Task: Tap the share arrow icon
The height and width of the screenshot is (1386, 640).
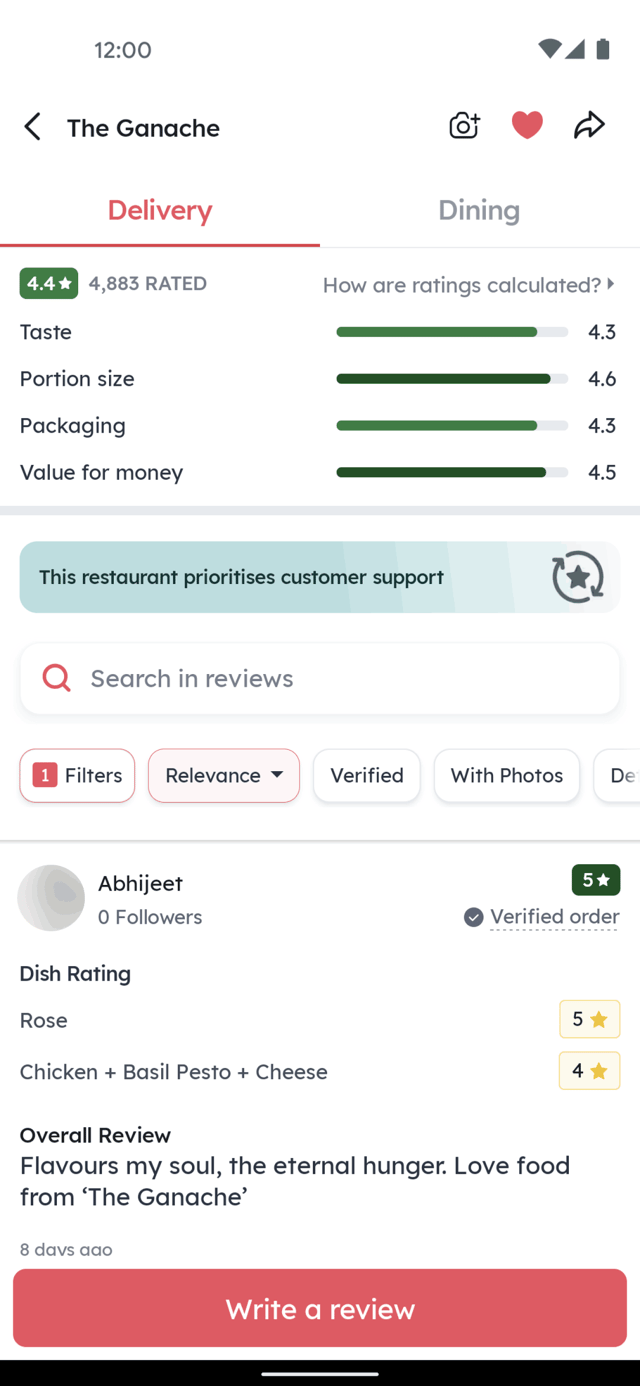Action: tap(589, 125)
